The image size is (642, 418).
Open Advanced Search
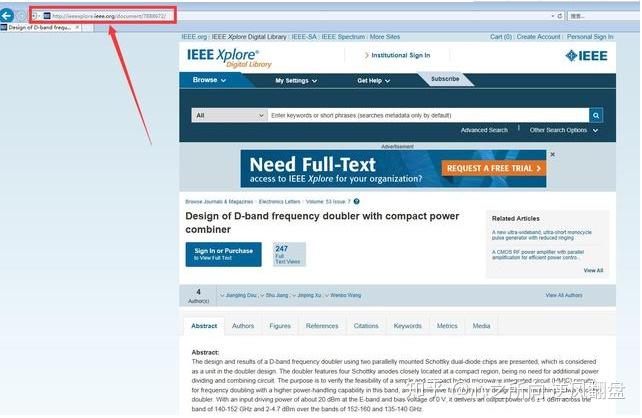484,130
